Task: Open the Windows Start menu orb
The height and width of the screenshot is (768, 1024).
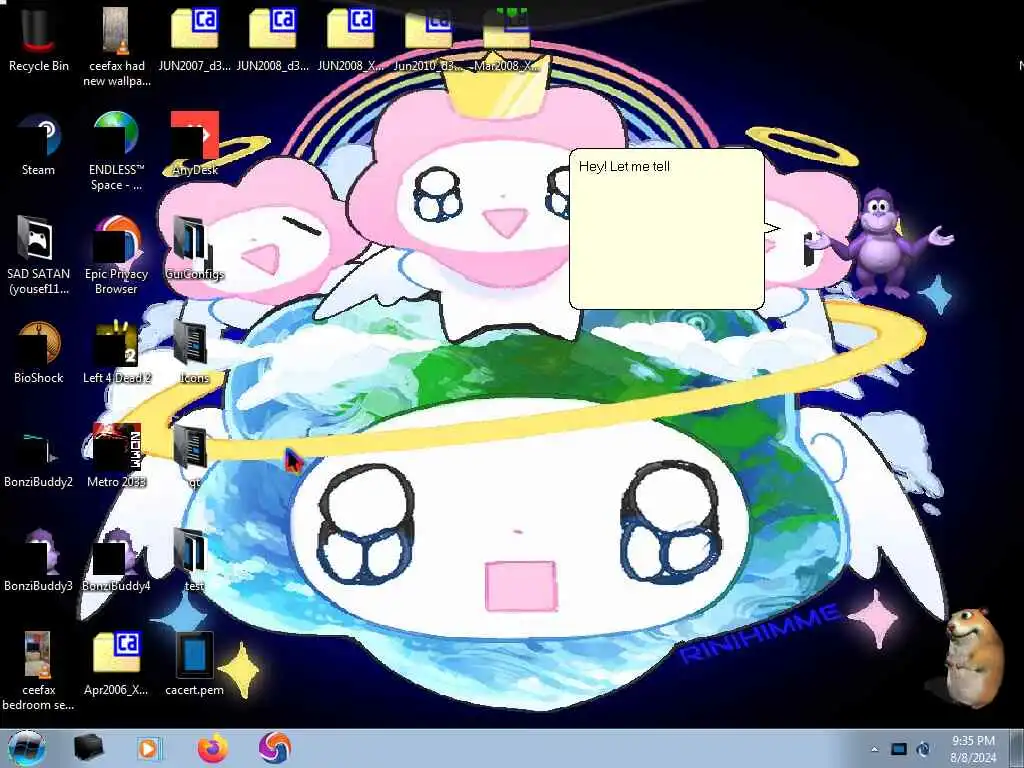Action: pyautogui.click(x=27, y=748)
